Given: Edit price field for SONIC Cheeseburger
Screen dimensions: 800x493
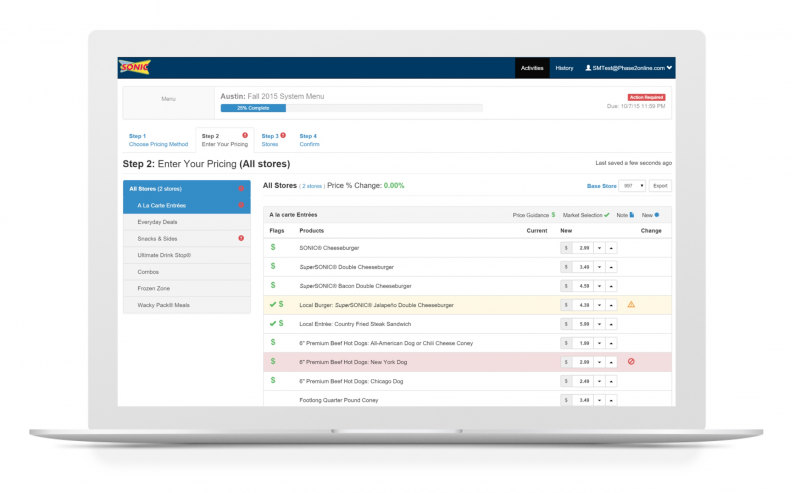Looking at the screenshot, I should tap(583, 248).
